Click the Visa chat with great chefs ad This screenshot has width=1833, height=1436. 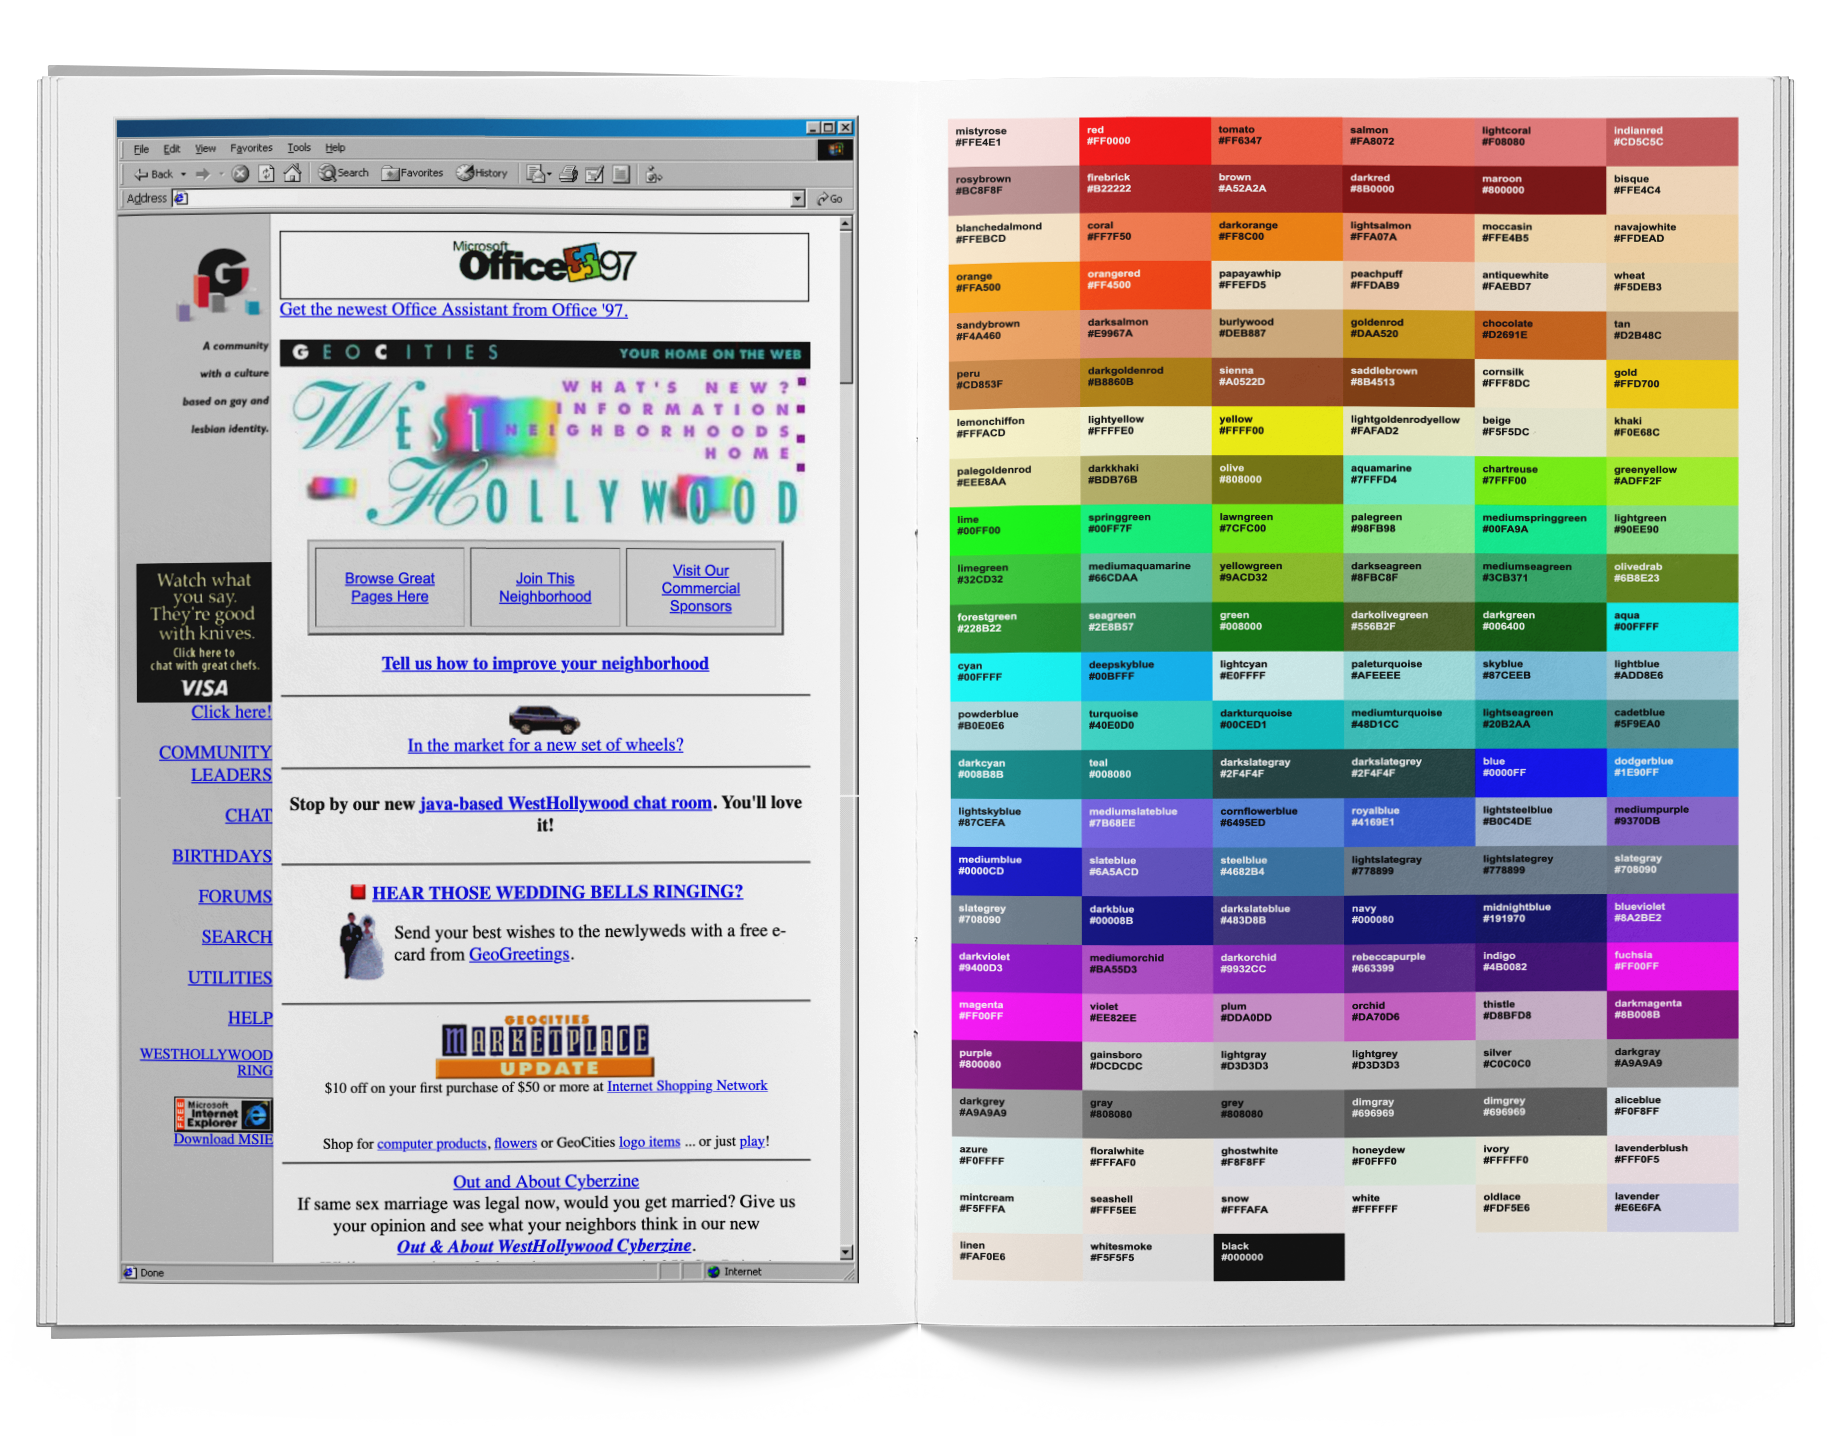click(204, 633)
